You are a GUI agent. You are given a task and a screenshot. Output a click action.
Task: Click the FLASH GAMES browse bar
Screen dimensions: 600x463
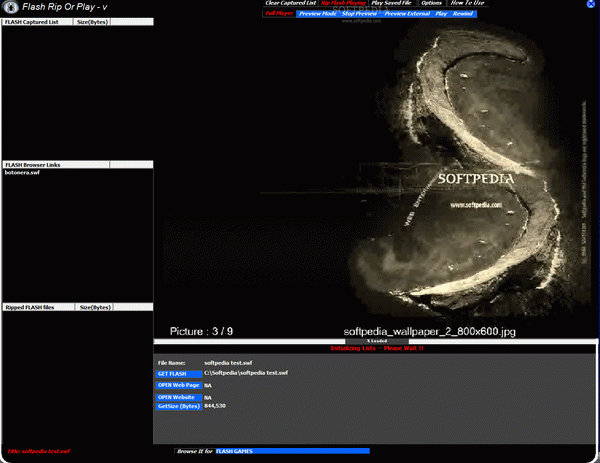tap(292, 451)
